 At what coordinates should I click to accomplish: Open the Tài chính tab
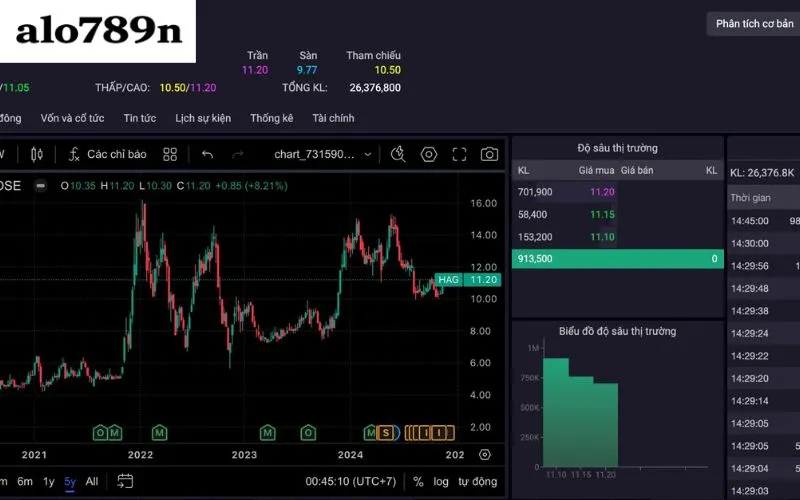tap(333, 118)
